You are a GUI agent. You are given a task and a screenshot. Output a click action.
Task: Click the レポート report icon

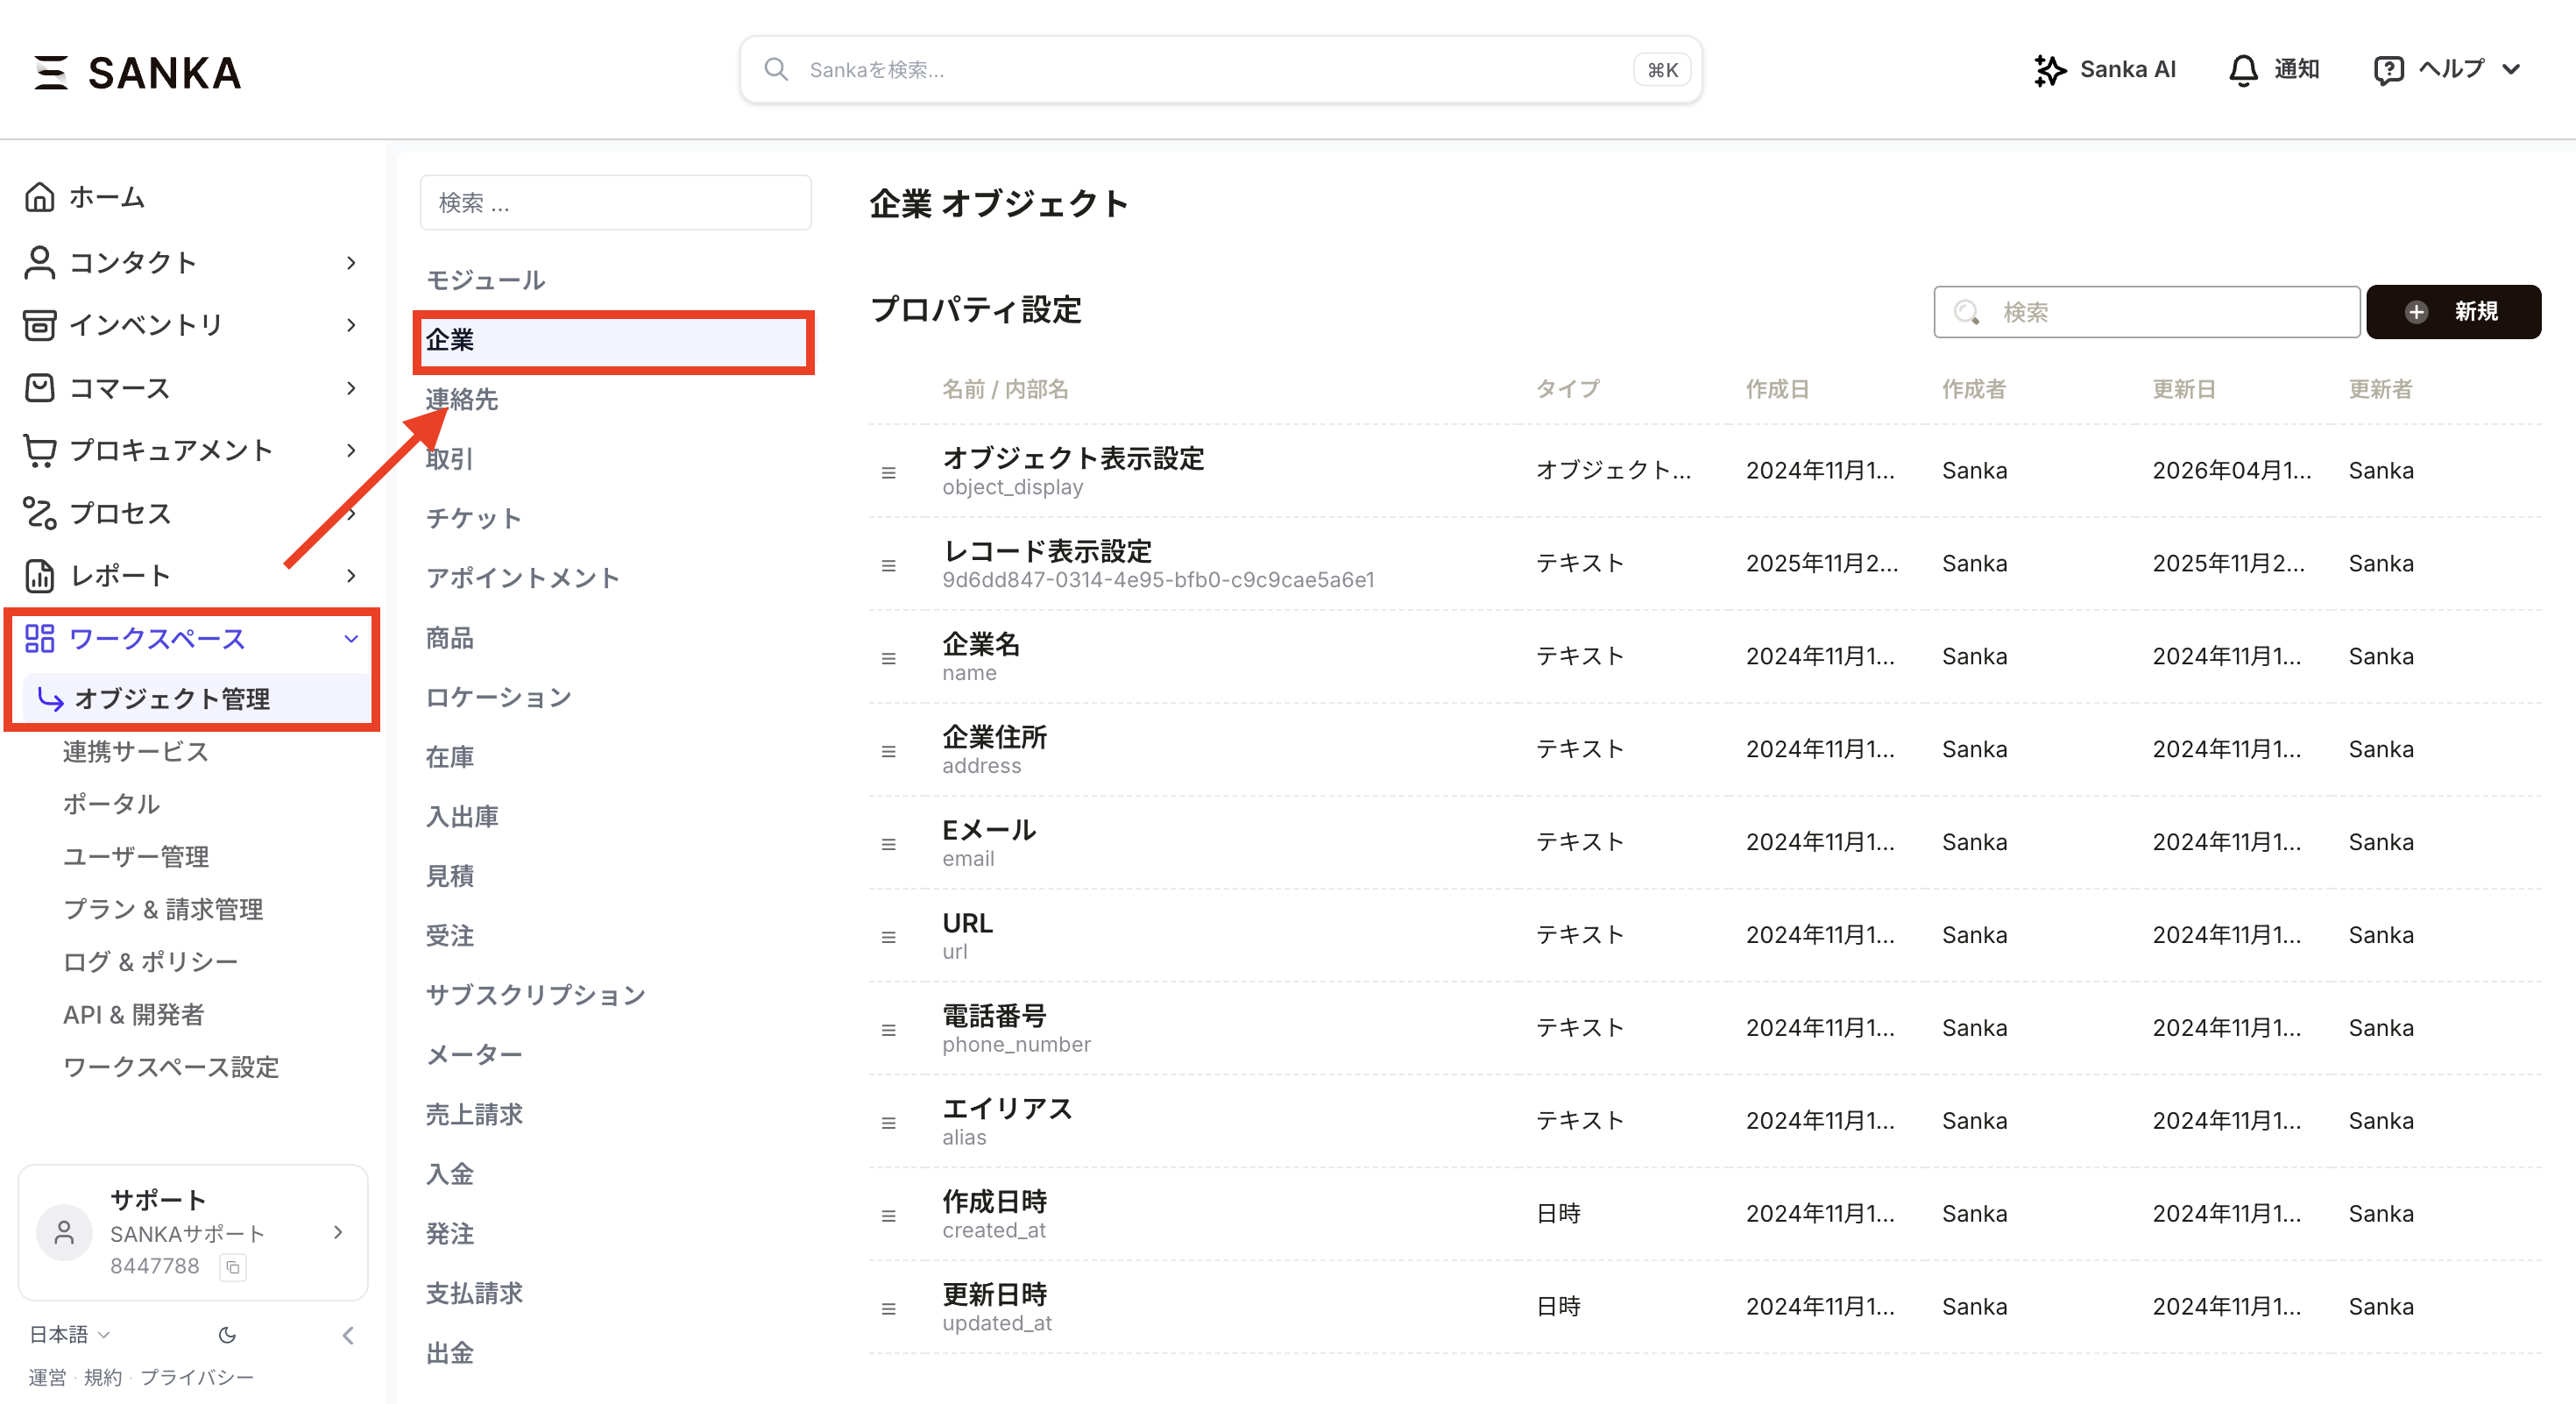tap(39, 576)
